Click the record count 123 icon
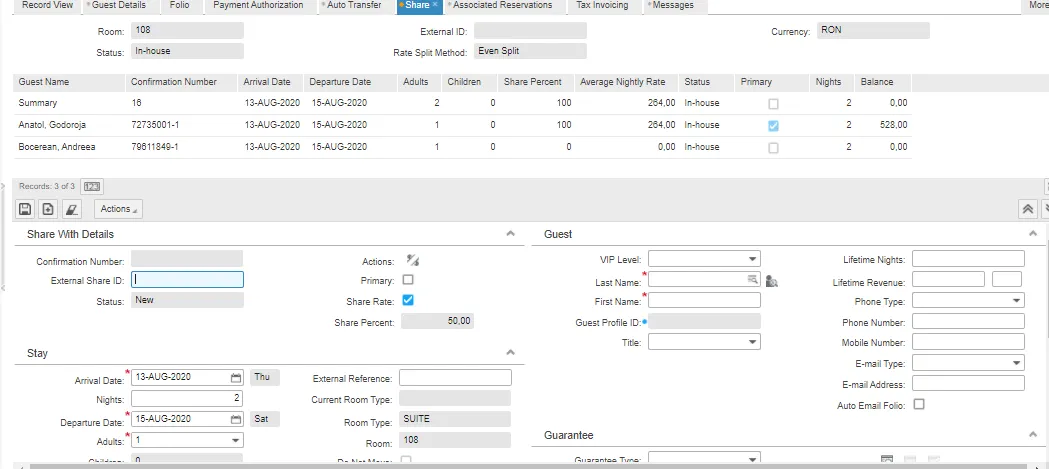Viewport: 1049px width, 469px height. [x=92, y=187]
